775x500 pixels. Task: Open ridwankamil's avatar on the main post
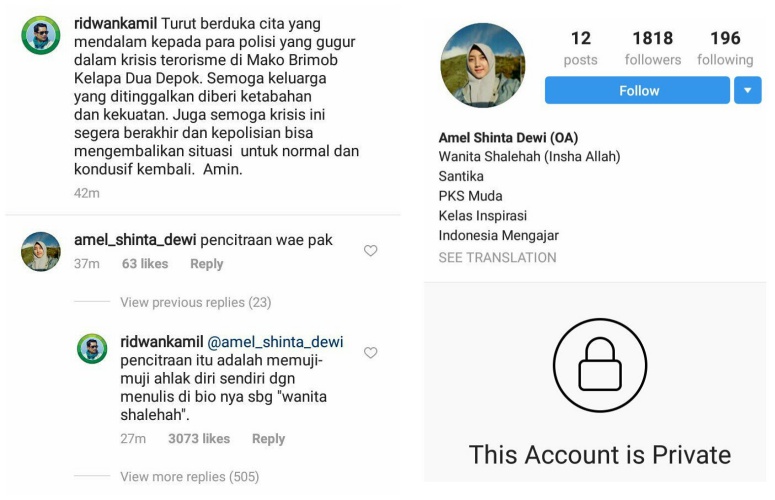[x=41, y=35]
